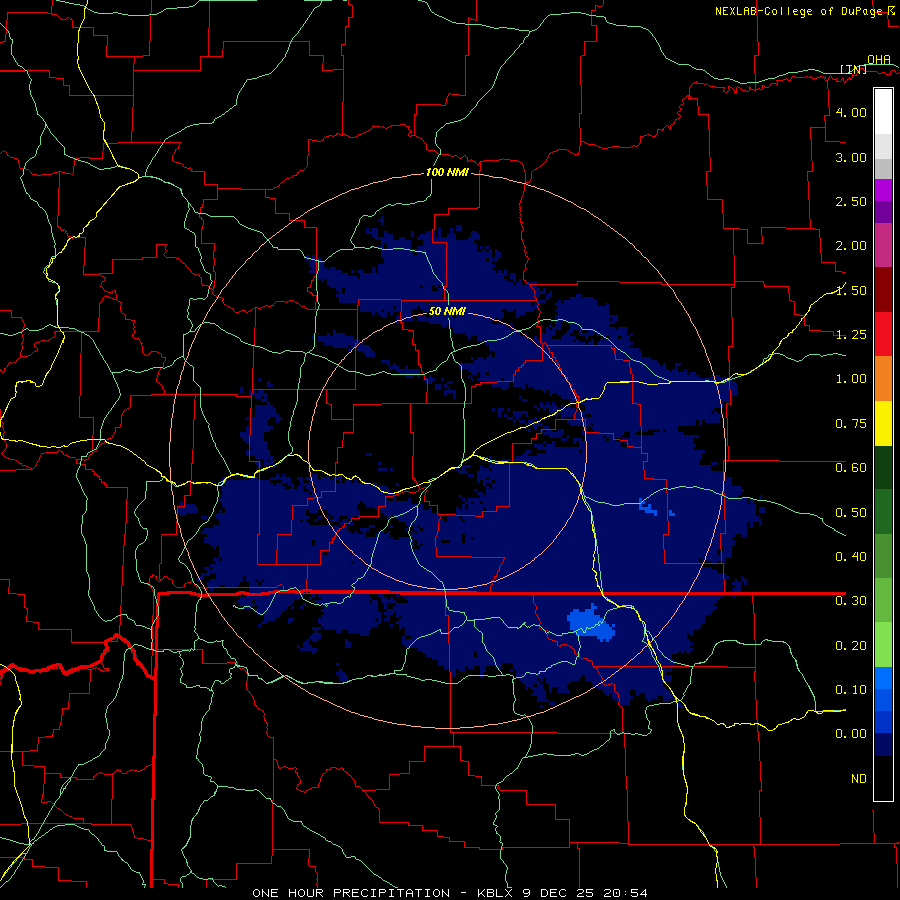900x900 pixels.
Task: Click the [IN] units label
Action: pyautogui.click(x=853, y=69)
